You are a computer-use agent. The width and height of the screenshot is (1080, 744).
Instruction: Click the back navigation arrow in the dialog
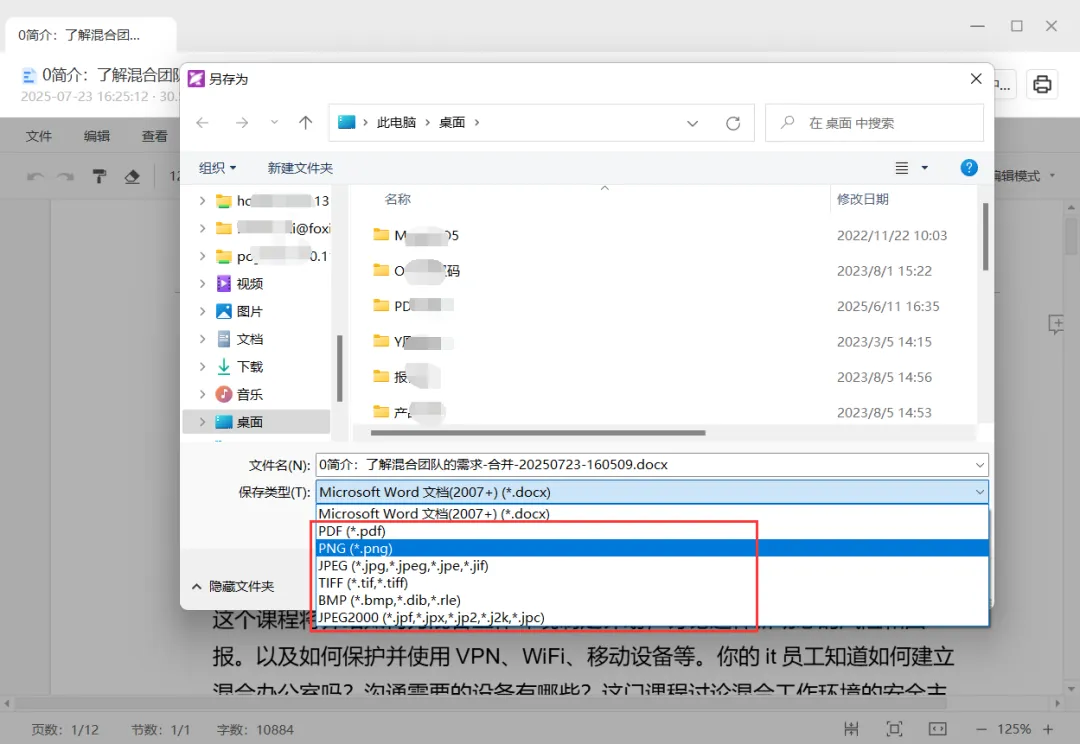[x=203, y=122]
